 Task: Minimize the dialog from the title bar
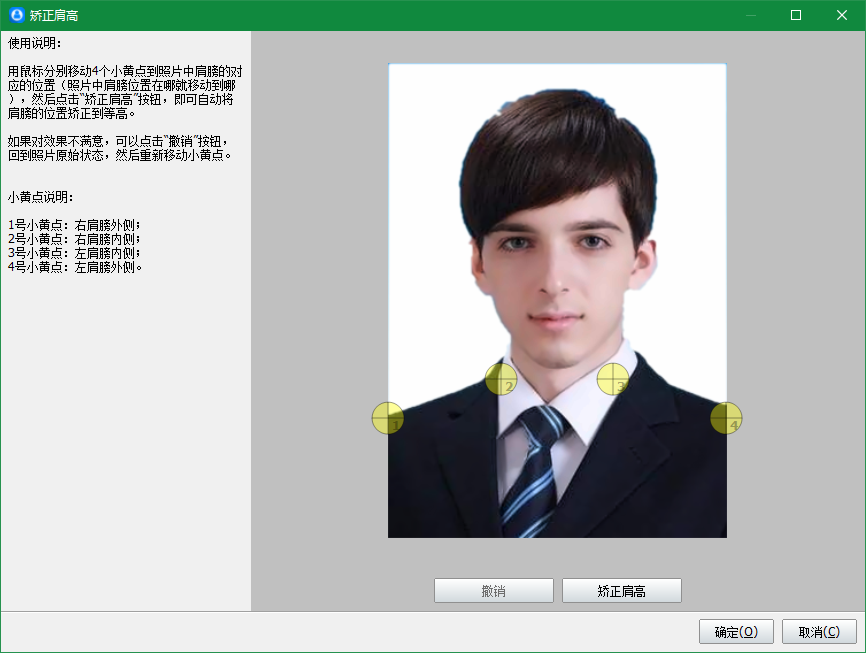(x=748, y=15)
